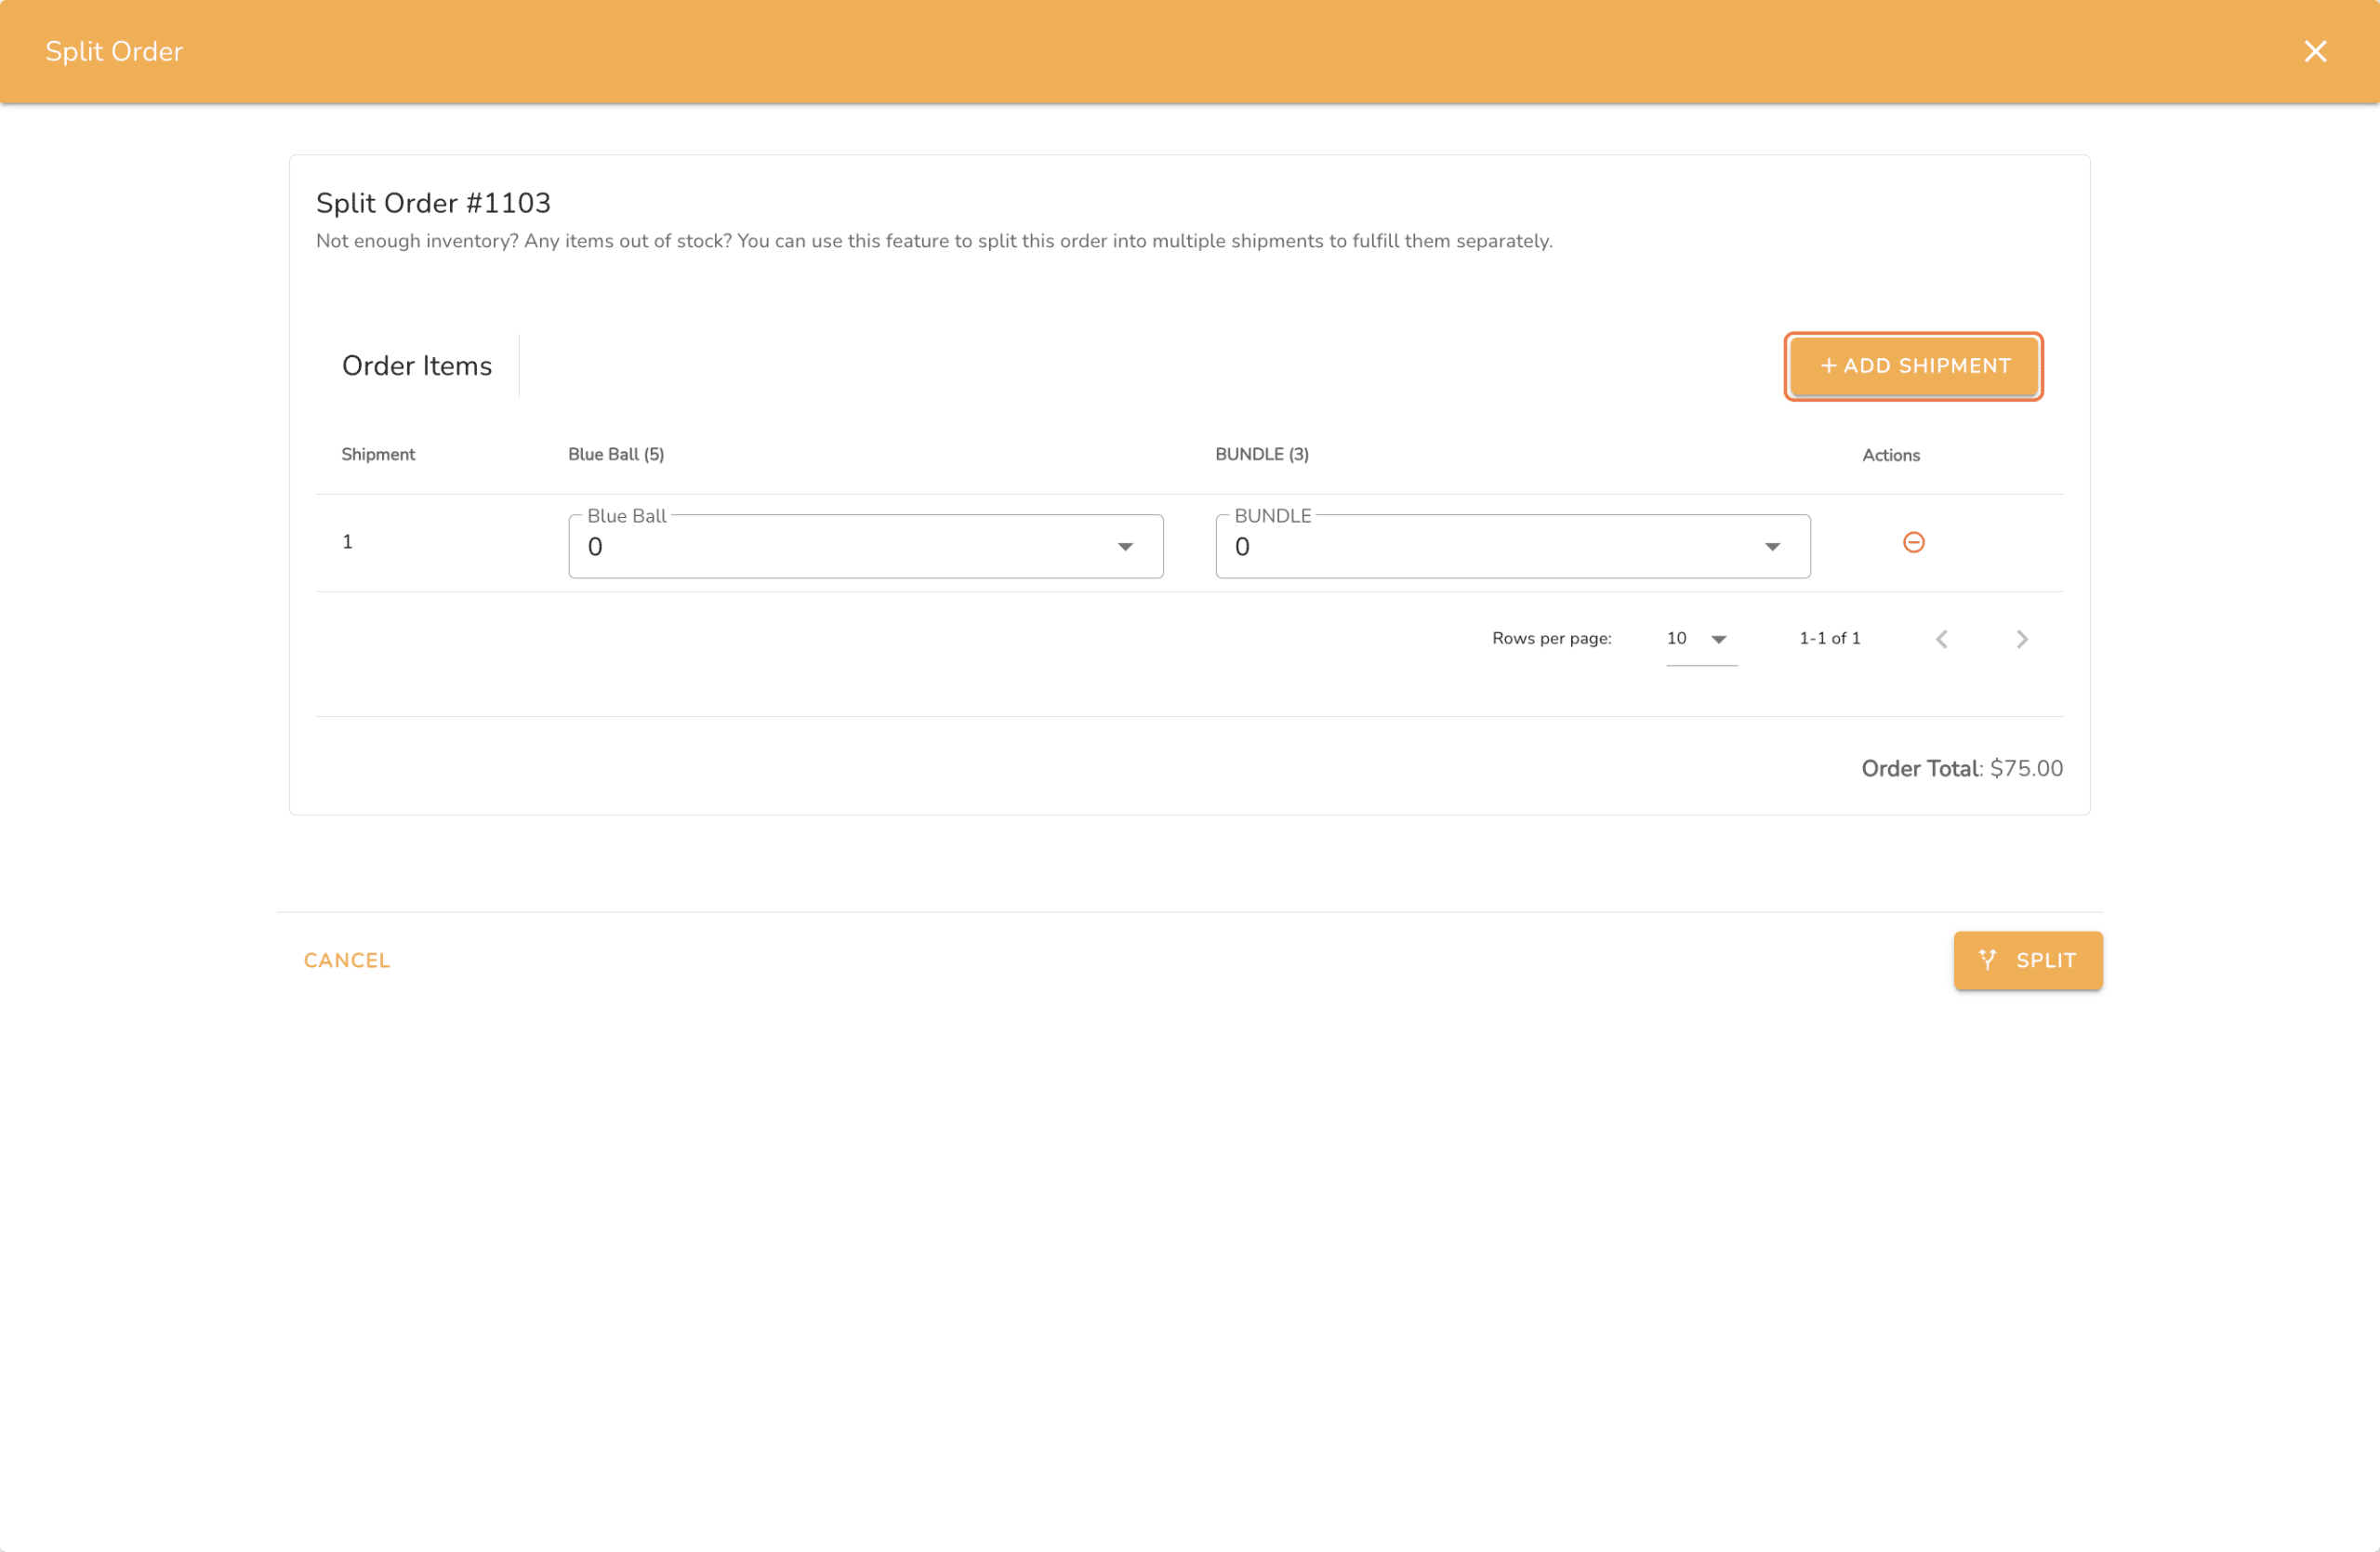Select the Order Items tab
Screen dimensions: 2380x1552
[417, 365]
